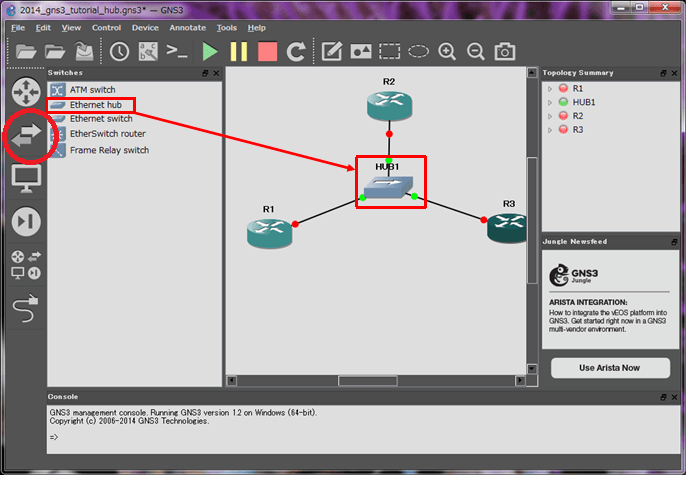Image resolution: width=688 pixels, height=477 pixels.
Task: Float the Topology Summary panel
Action: 663,73
